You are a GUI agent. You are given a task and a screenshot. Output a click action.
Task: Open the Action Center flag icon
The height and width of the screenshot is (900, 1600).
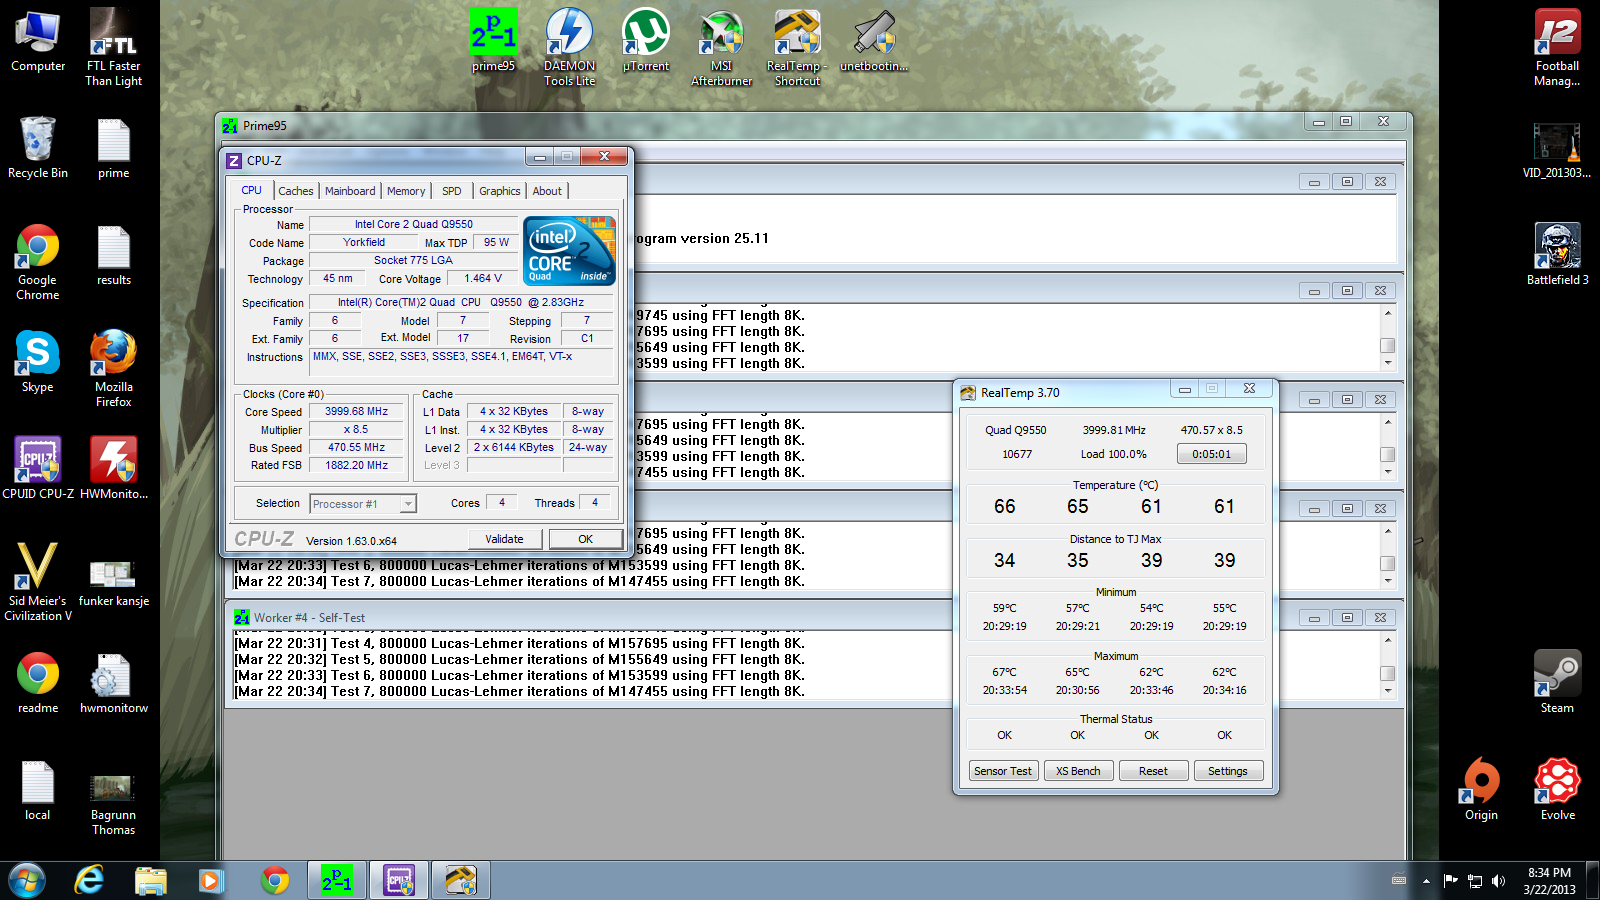tap(1451, 881)
